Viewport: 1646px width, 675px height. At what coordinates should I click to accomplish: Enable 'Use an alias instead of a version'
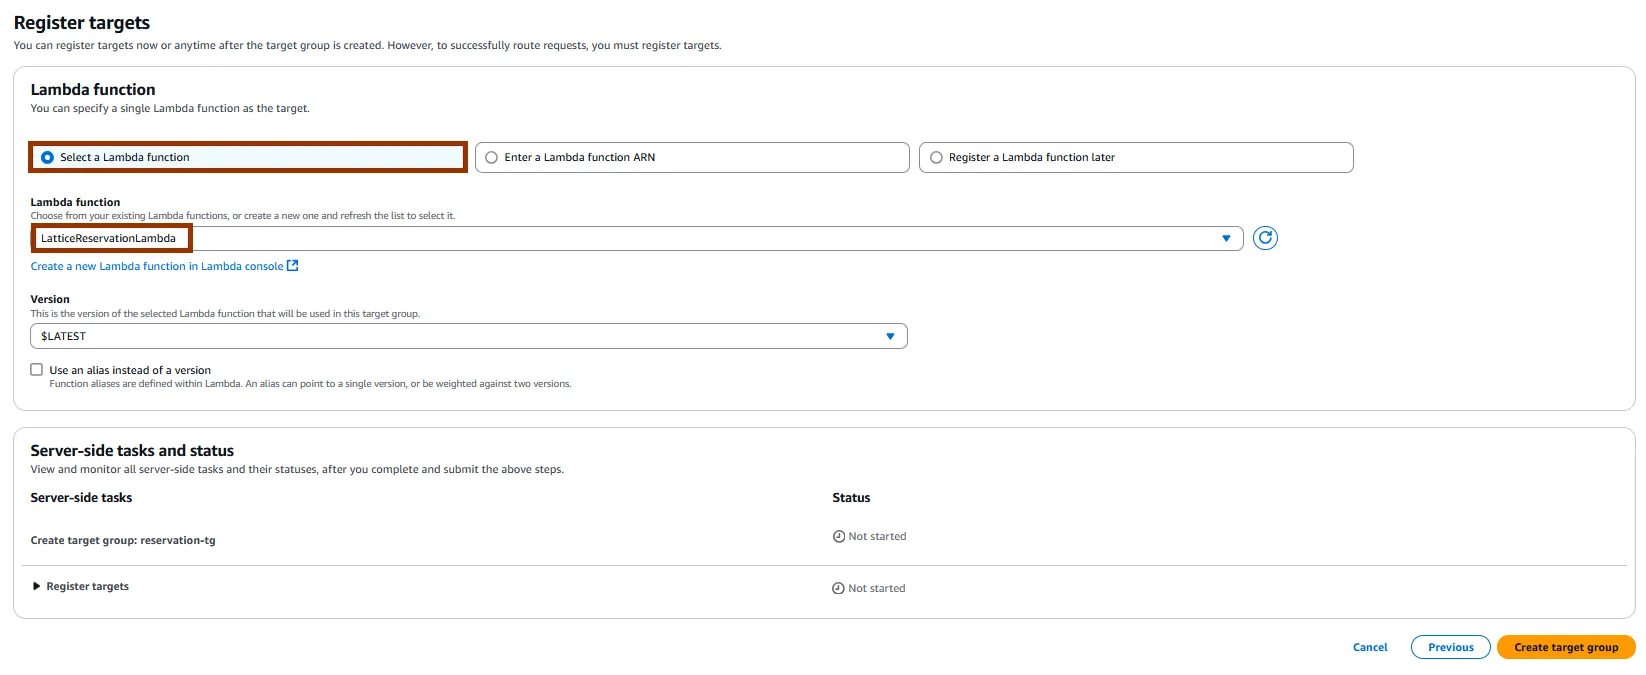coord(37,370)
